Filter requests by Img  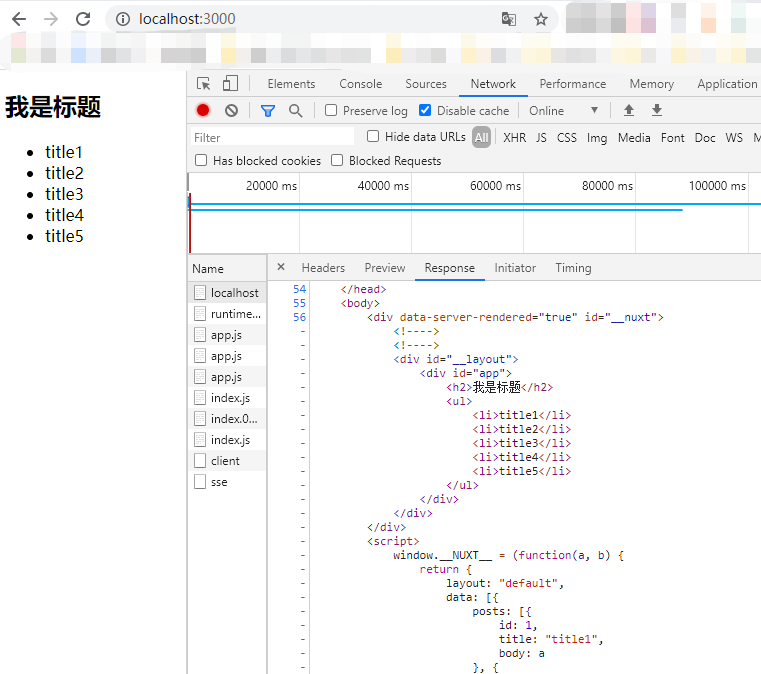tap(597, 138)
